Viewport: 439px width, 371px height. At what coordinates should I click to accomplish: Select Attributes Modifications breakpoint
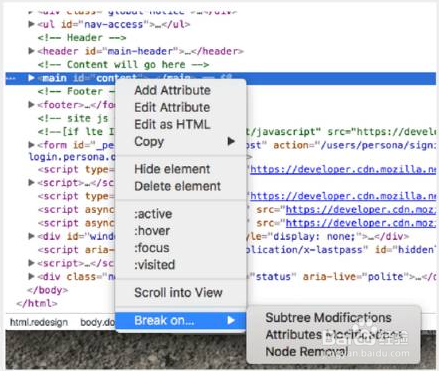(x=333, y=335)
